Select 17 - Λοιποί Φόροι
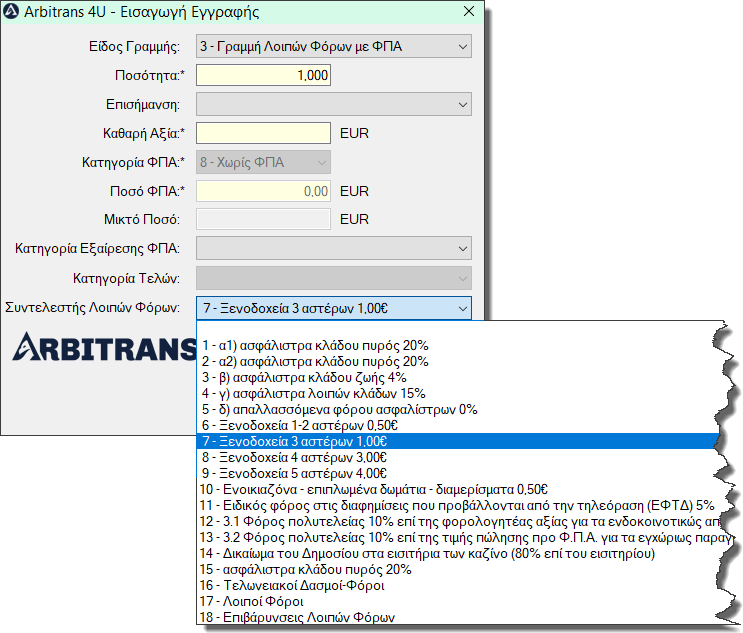 tap(458, 602)
